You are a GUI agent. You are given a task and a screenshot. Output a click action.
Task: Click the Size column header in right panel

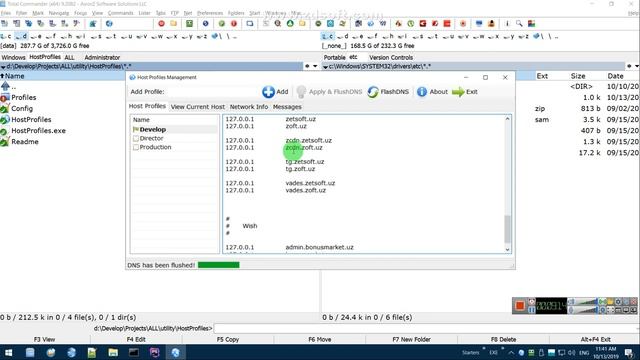click(578, 76)
